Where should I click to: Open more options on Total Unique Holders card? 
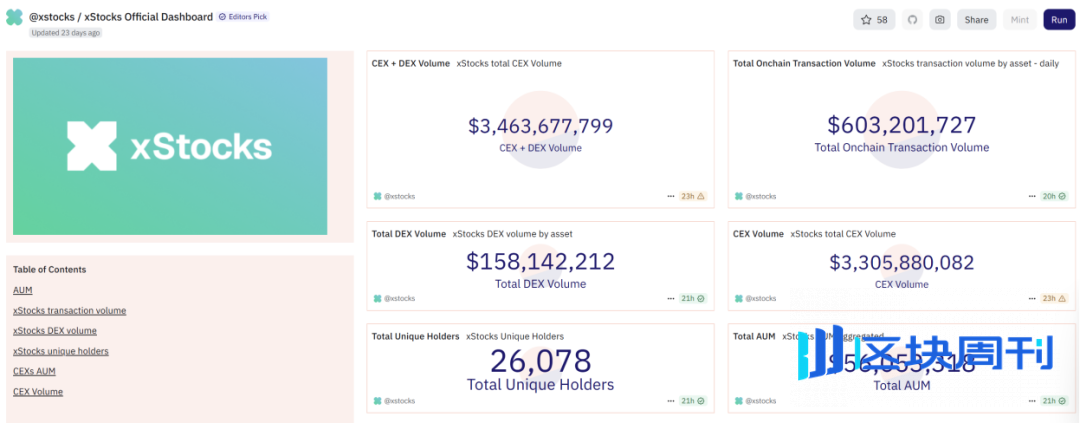pyautogui.click(x=671, y=400)
